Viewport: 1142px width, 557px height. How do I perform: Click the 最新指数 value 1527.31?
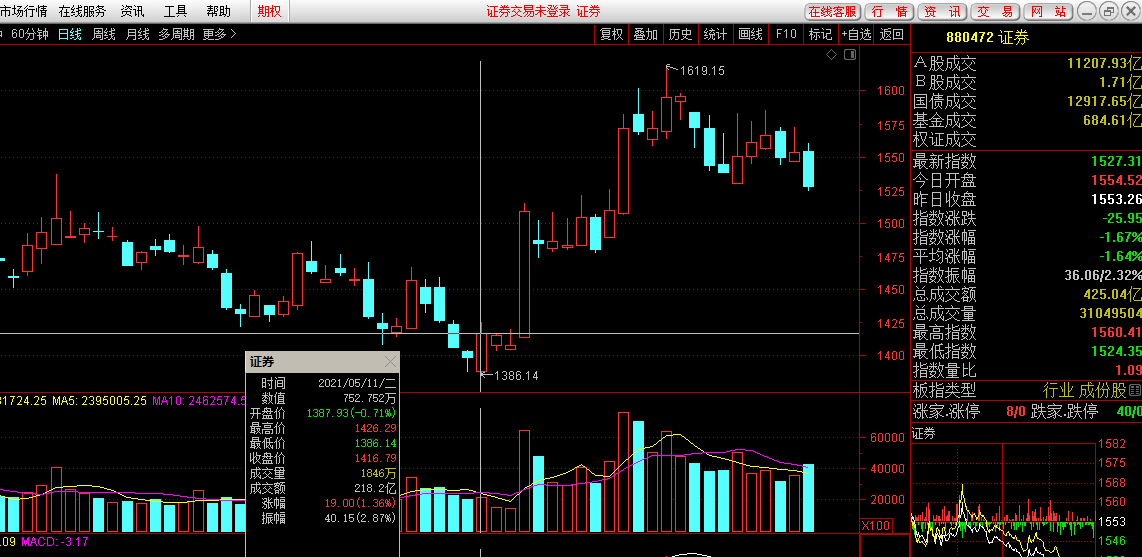tap(1116, 161)
